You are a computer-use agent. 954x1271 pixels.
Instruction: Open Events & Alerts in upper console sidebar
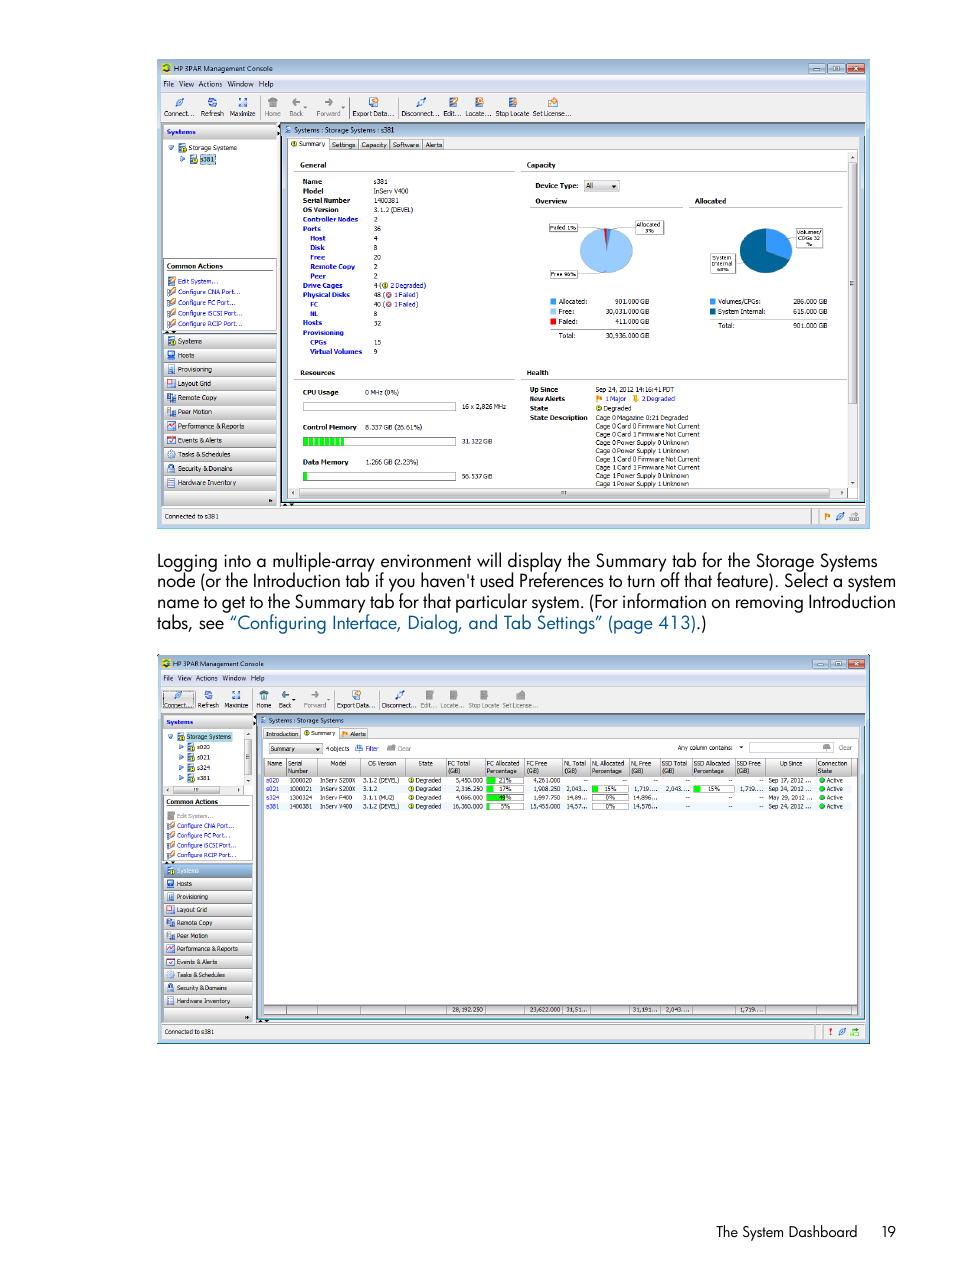pyautogui.click(x=220, y=440)
